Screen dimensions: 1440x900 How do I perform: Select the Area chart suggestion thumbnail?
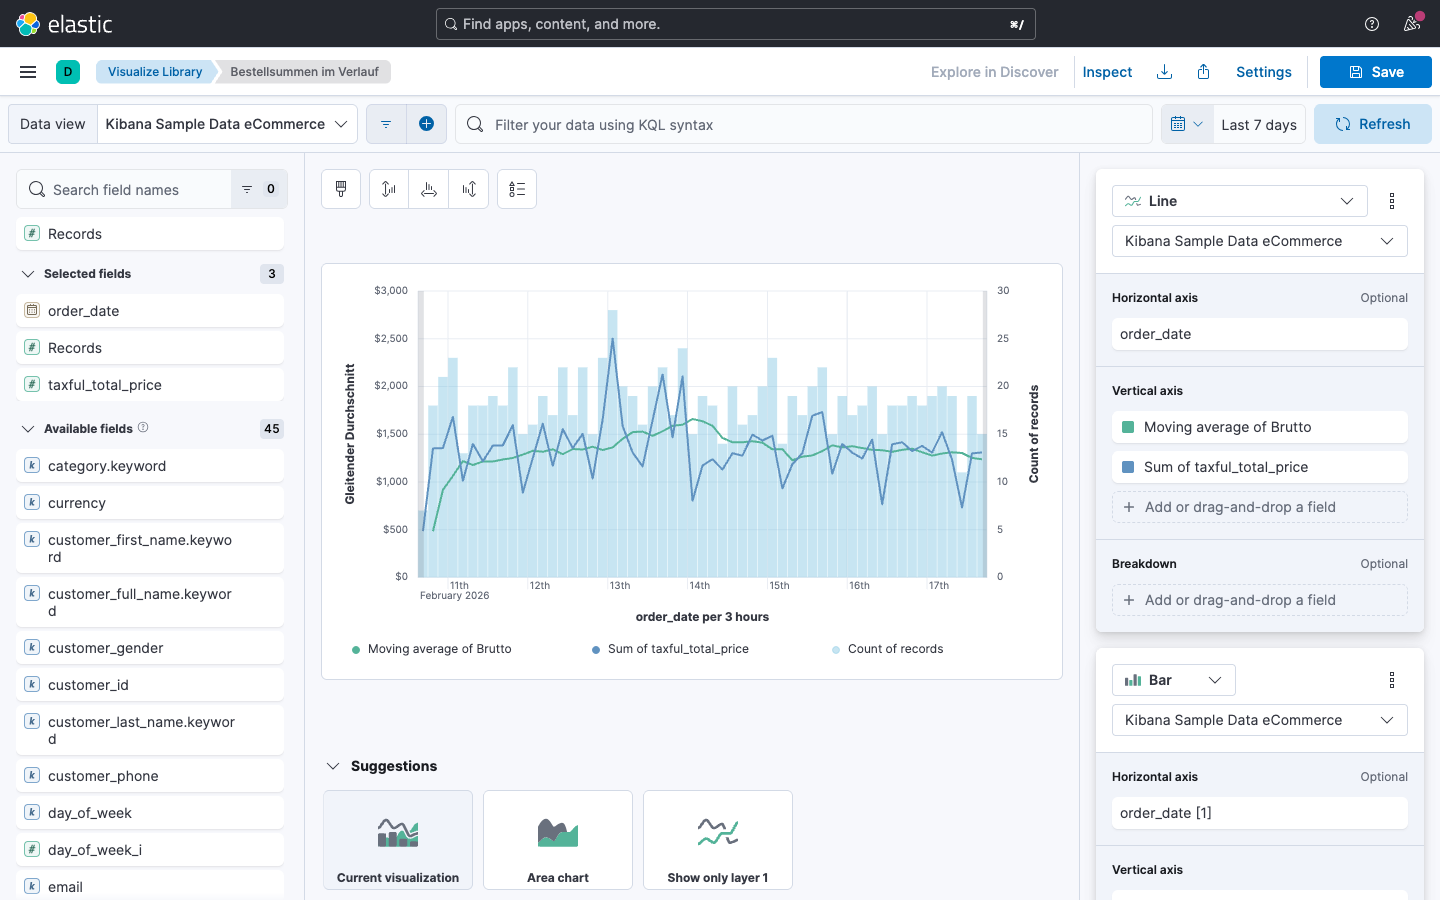click(558, 840)
